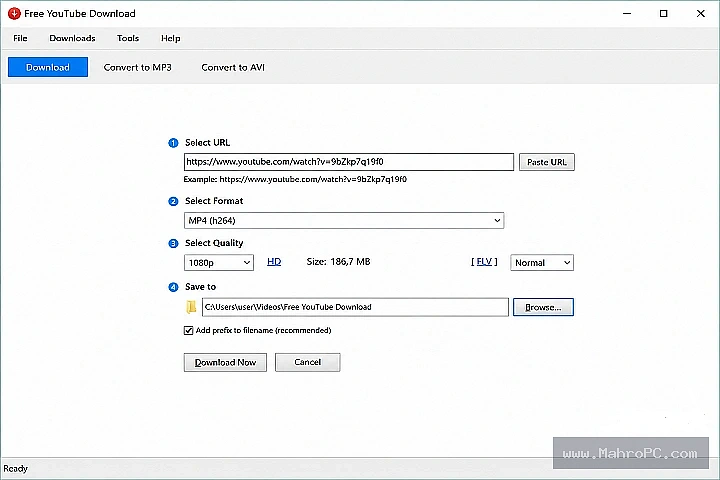
Task: Click the Paste URL button
Action: 546,162
